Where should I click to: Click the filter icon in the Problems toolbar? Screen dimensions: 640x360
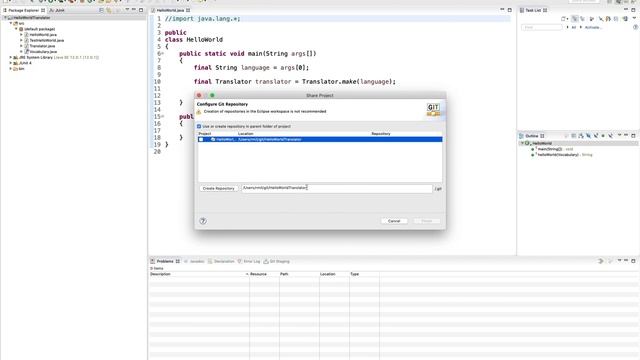(x=600, y=261)
